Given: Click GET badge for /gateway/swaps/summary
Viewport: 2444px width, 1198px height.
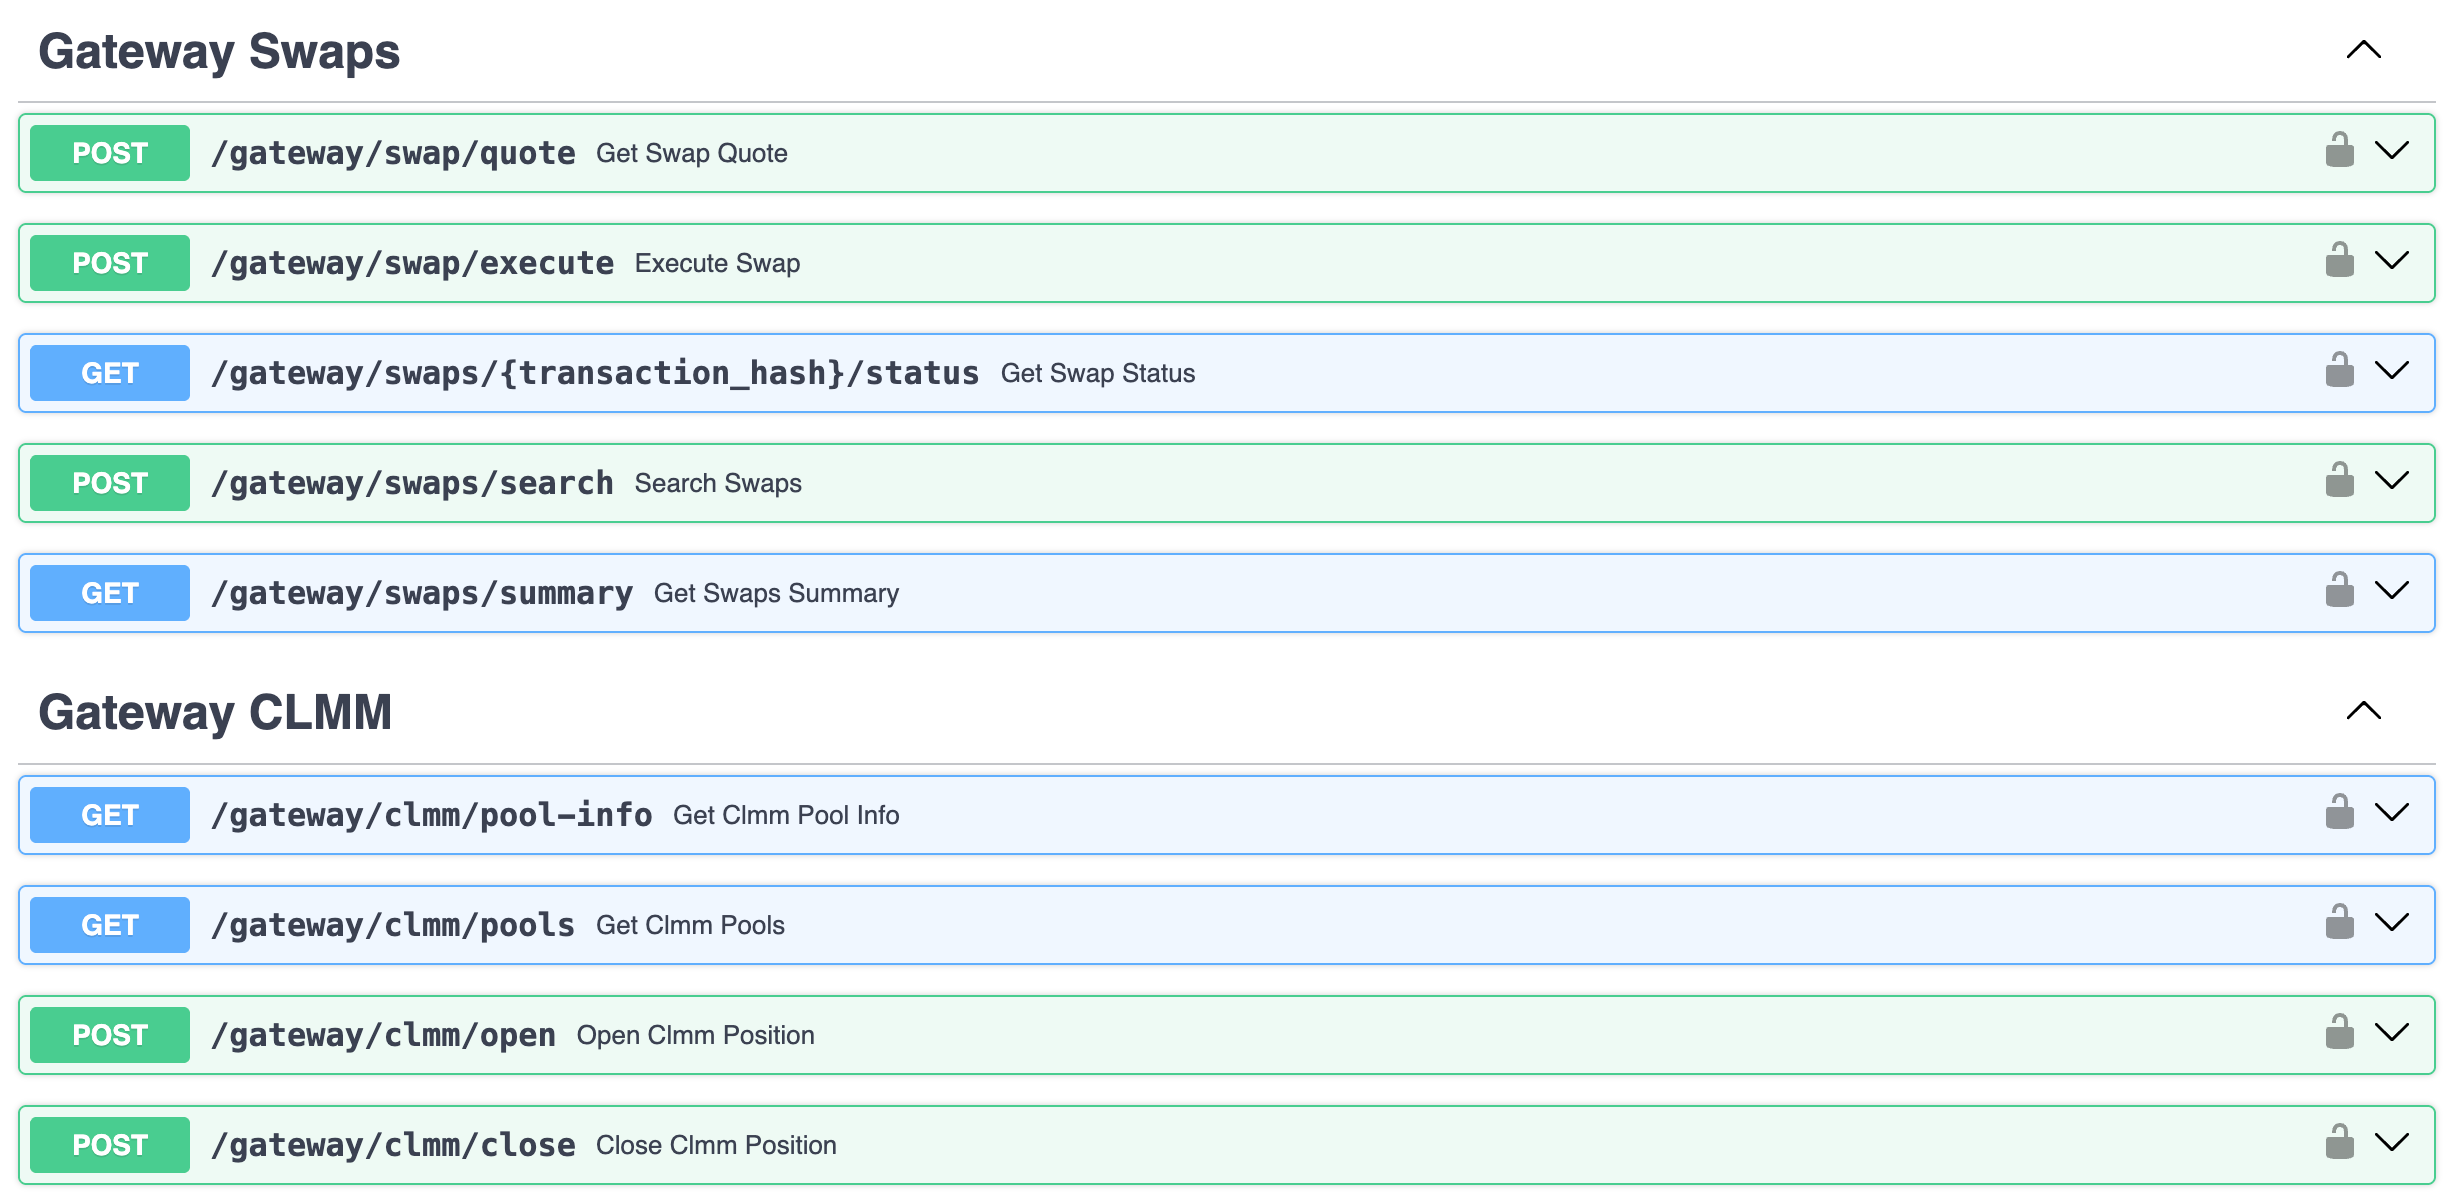Looking at the screenshot, I should click(x=110, y=593).
